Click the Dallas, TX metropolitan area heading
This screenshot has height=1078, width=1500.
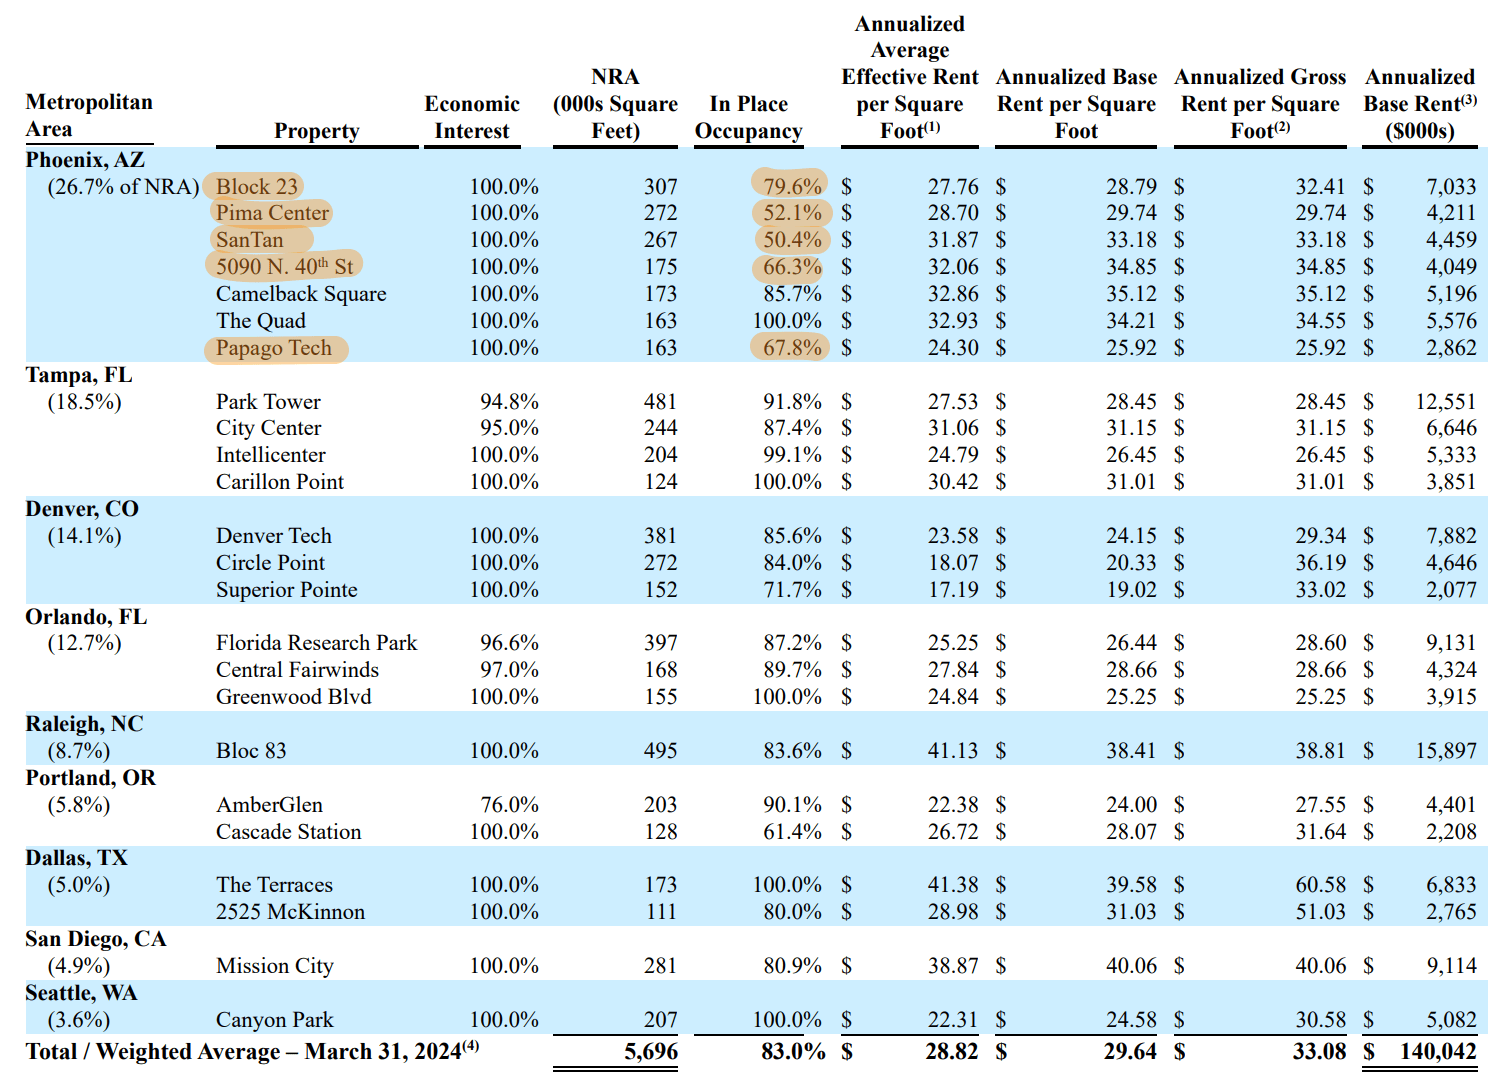tap(77, 858)
